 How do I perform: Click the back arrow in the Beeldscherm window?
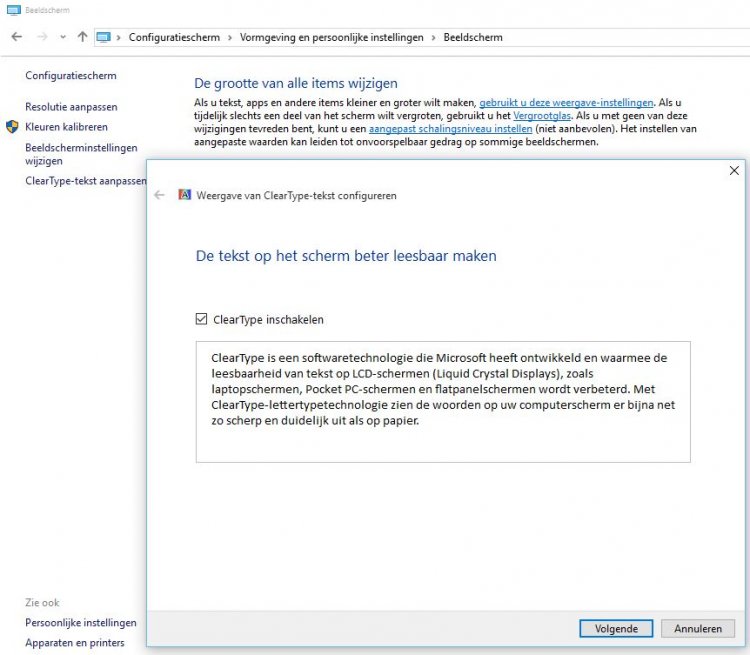click(16, 37)
